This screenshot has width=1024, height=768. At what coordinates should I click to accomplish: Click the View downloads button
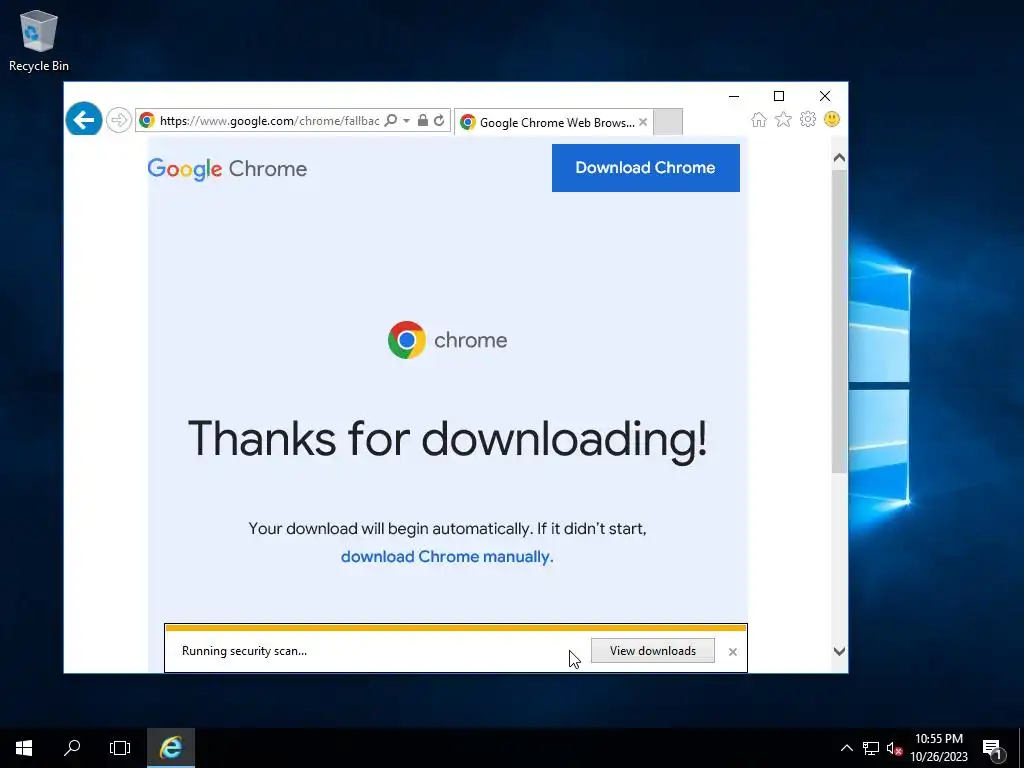(x=652, y=650)
